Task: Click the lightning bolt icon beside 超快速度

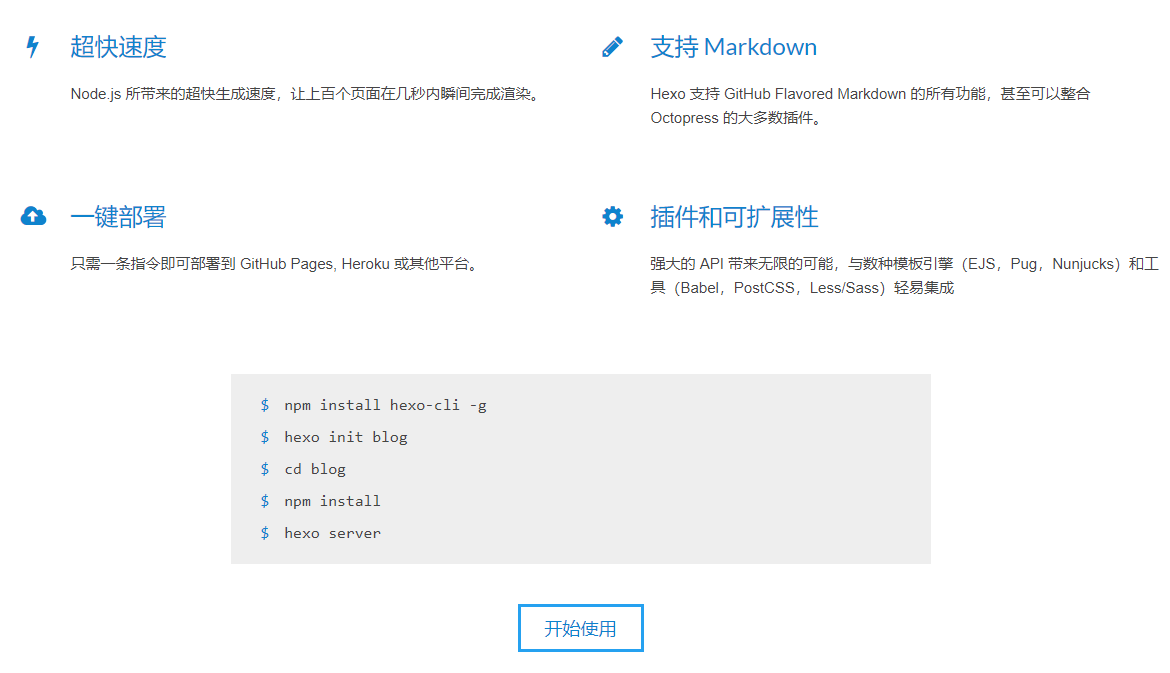Action: click(33, 44)
